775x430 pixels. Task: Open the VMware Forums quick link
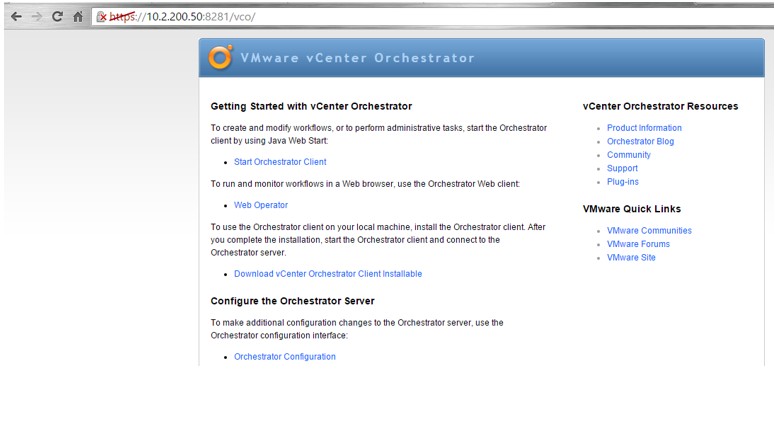(x=638, y=244)
